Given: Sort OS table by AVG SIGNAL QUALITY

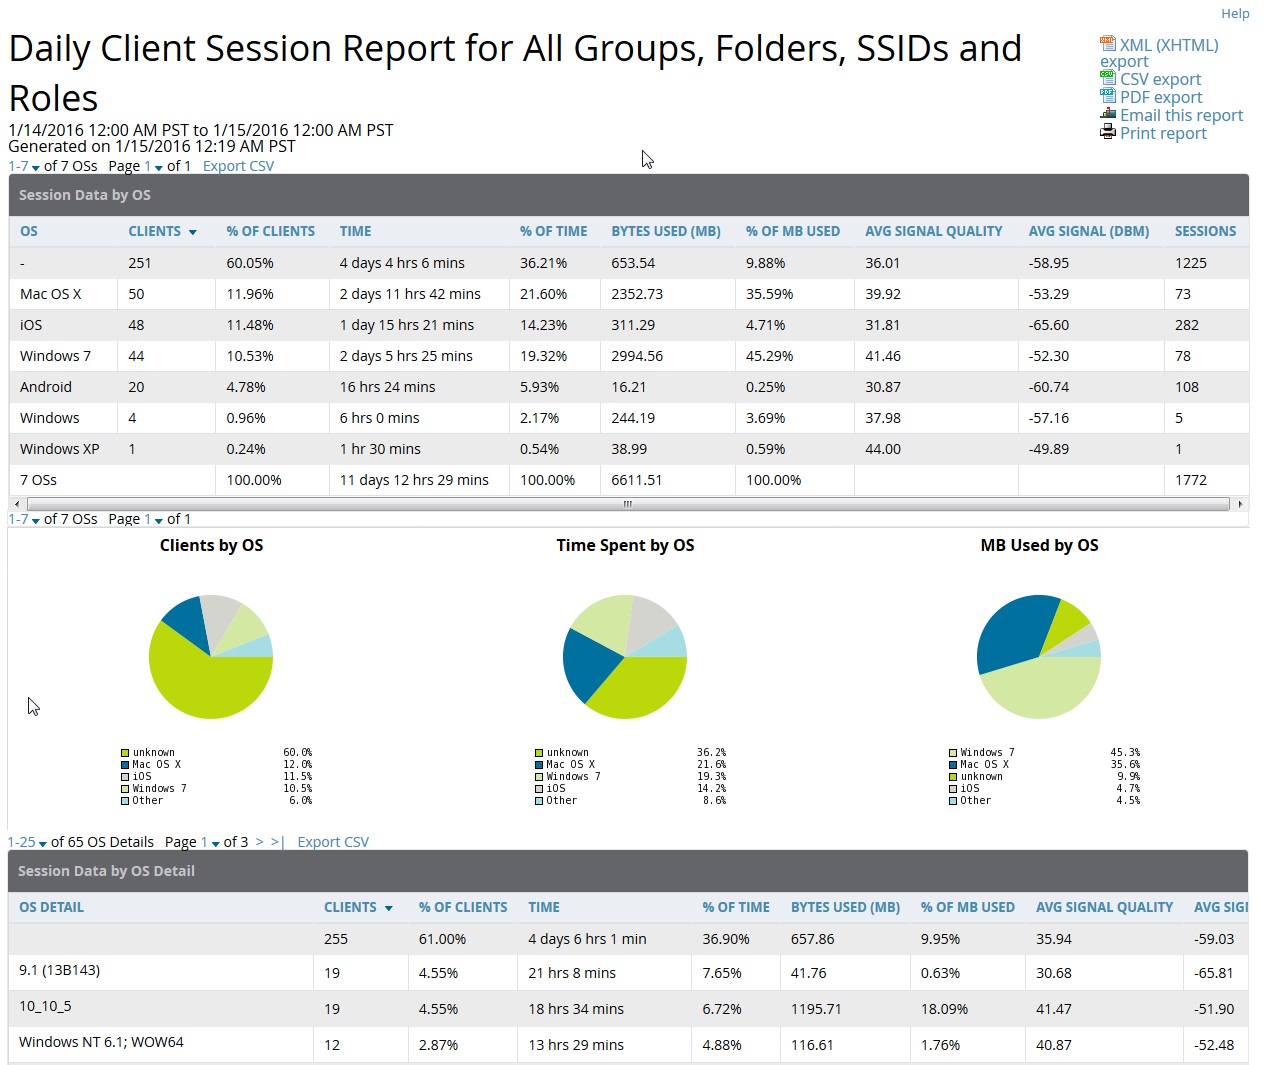Looking at the screenshot, I should [934, 231].
